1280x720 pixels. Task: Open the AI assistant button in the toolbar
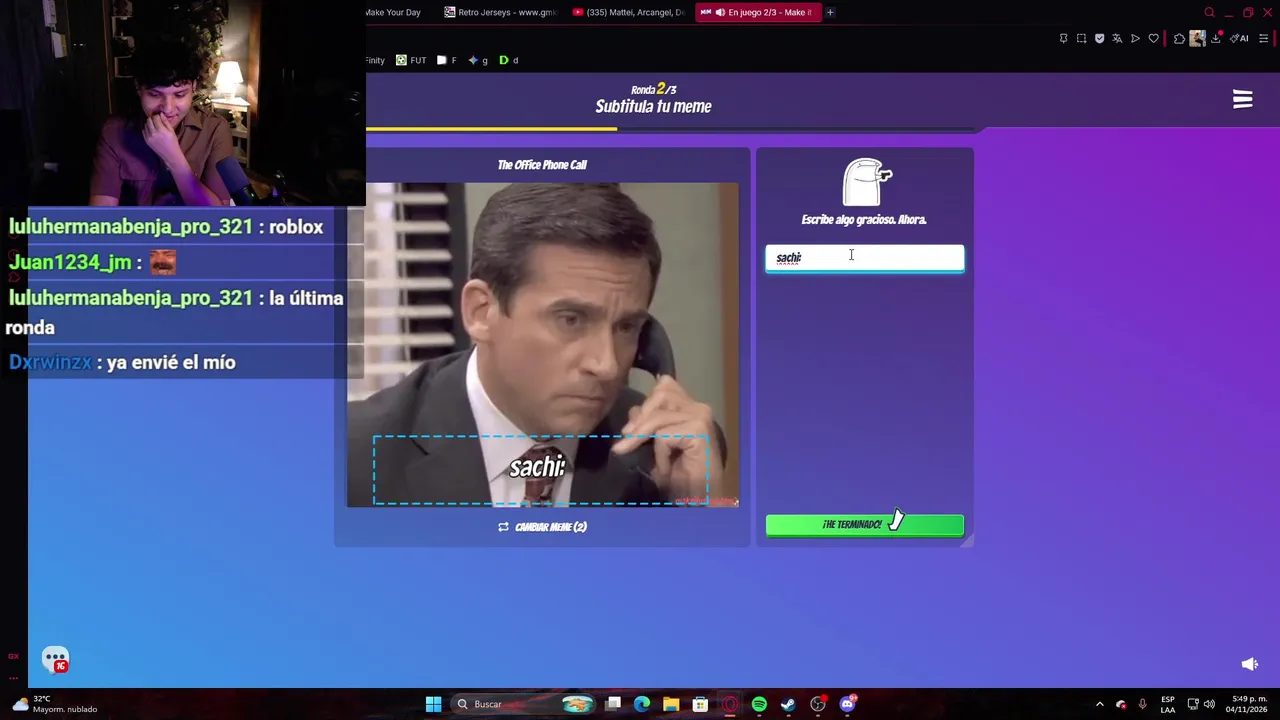click(1239, 39)
